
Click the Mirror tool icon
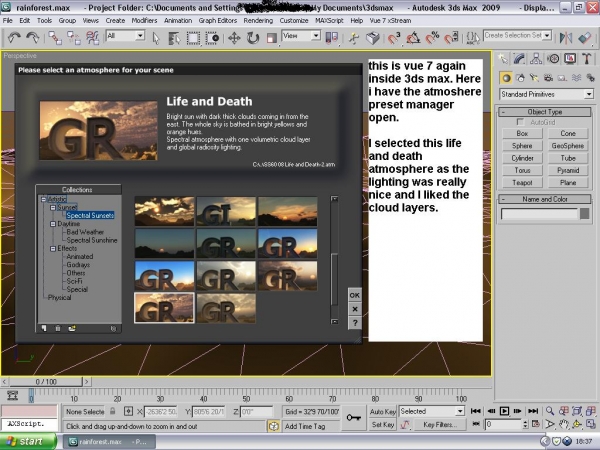(566, 38)
